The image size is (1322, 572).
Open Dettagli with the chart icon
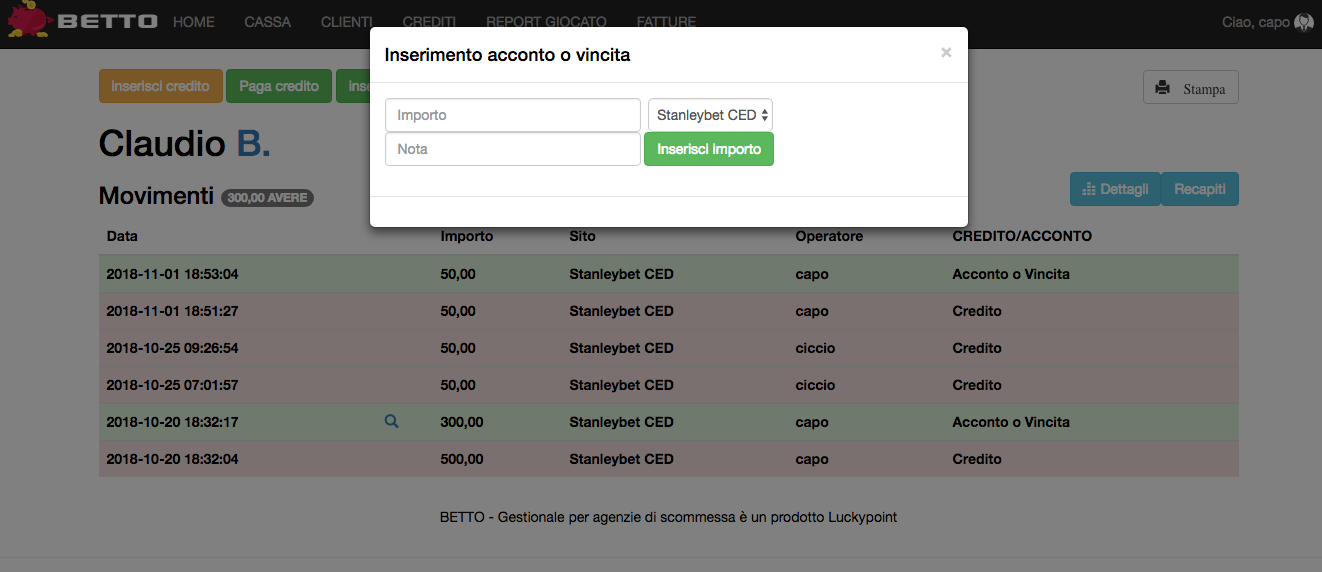tap(1115, 189)
